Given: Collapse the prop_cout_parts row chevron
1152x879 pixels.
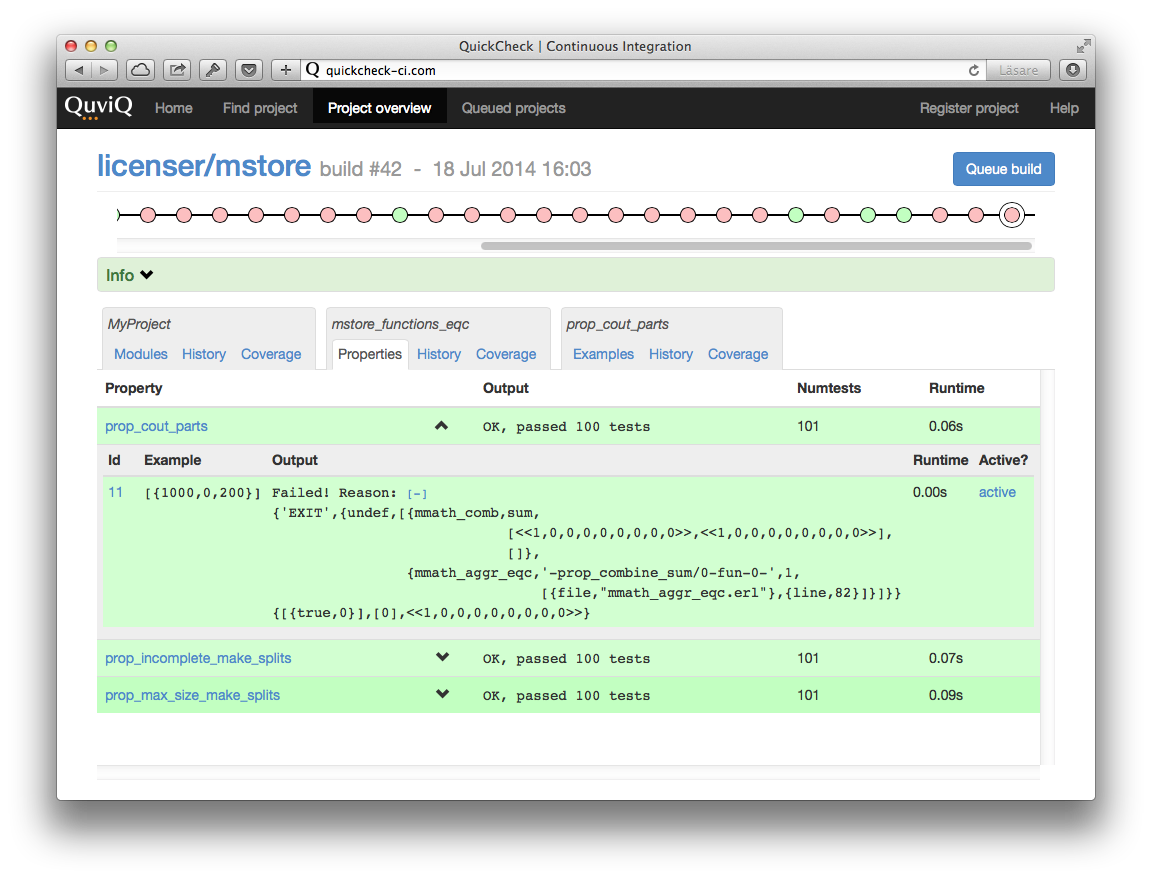Looking at the screenshot, I should tap(441, 426).
